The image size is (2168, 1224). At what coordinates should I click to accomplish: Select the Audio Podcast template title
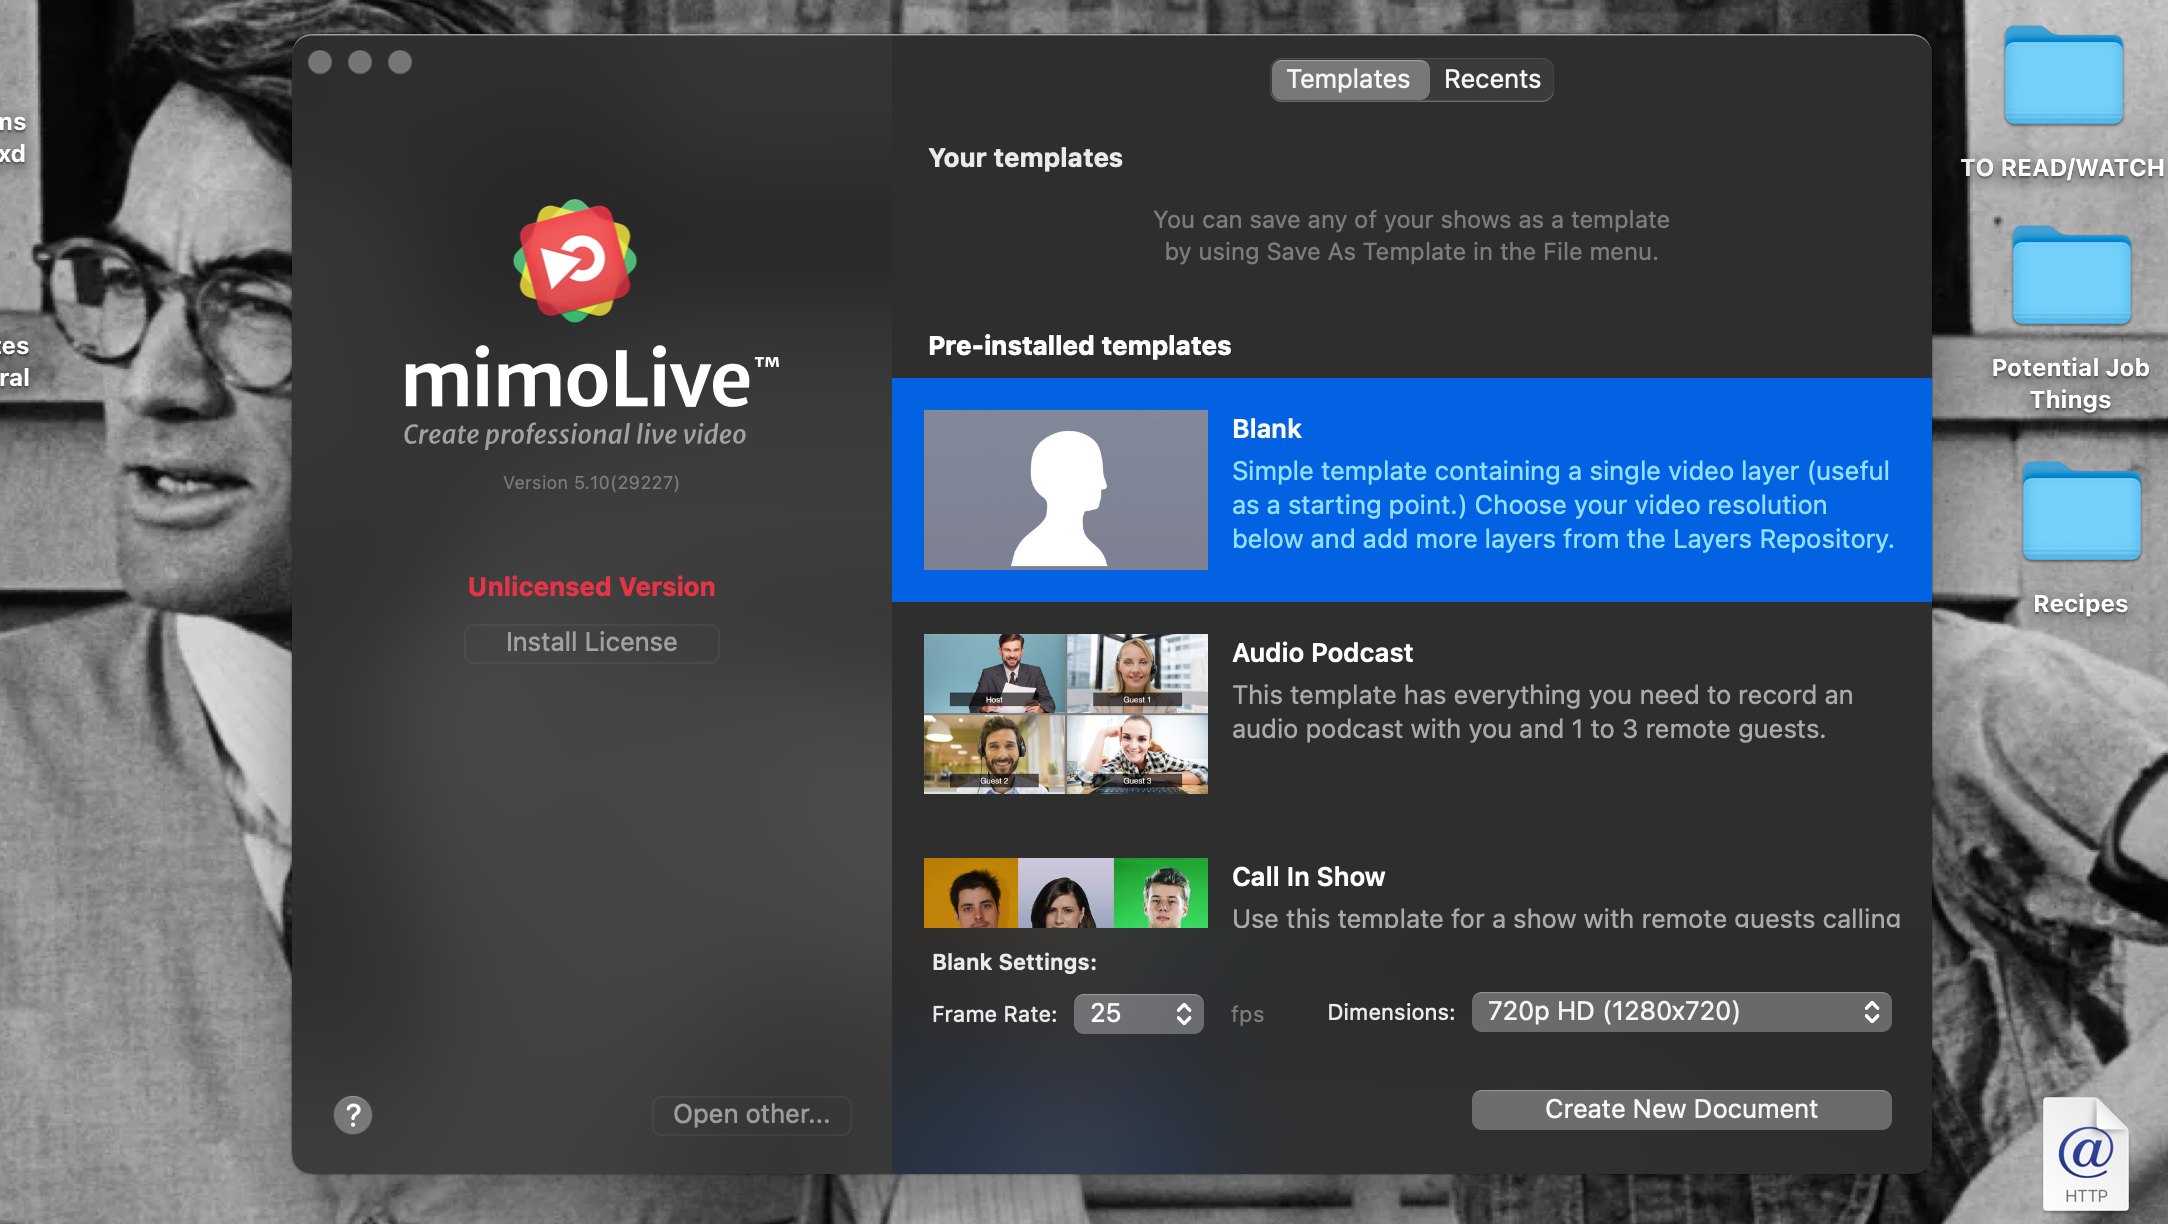1322,653
